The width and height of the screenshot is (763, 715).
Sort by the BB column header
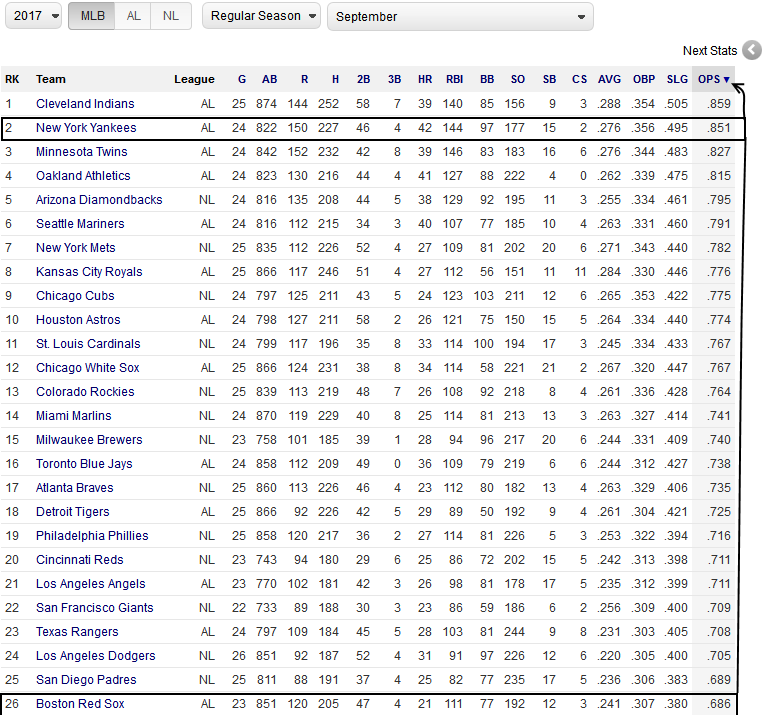tap(487, 79)
